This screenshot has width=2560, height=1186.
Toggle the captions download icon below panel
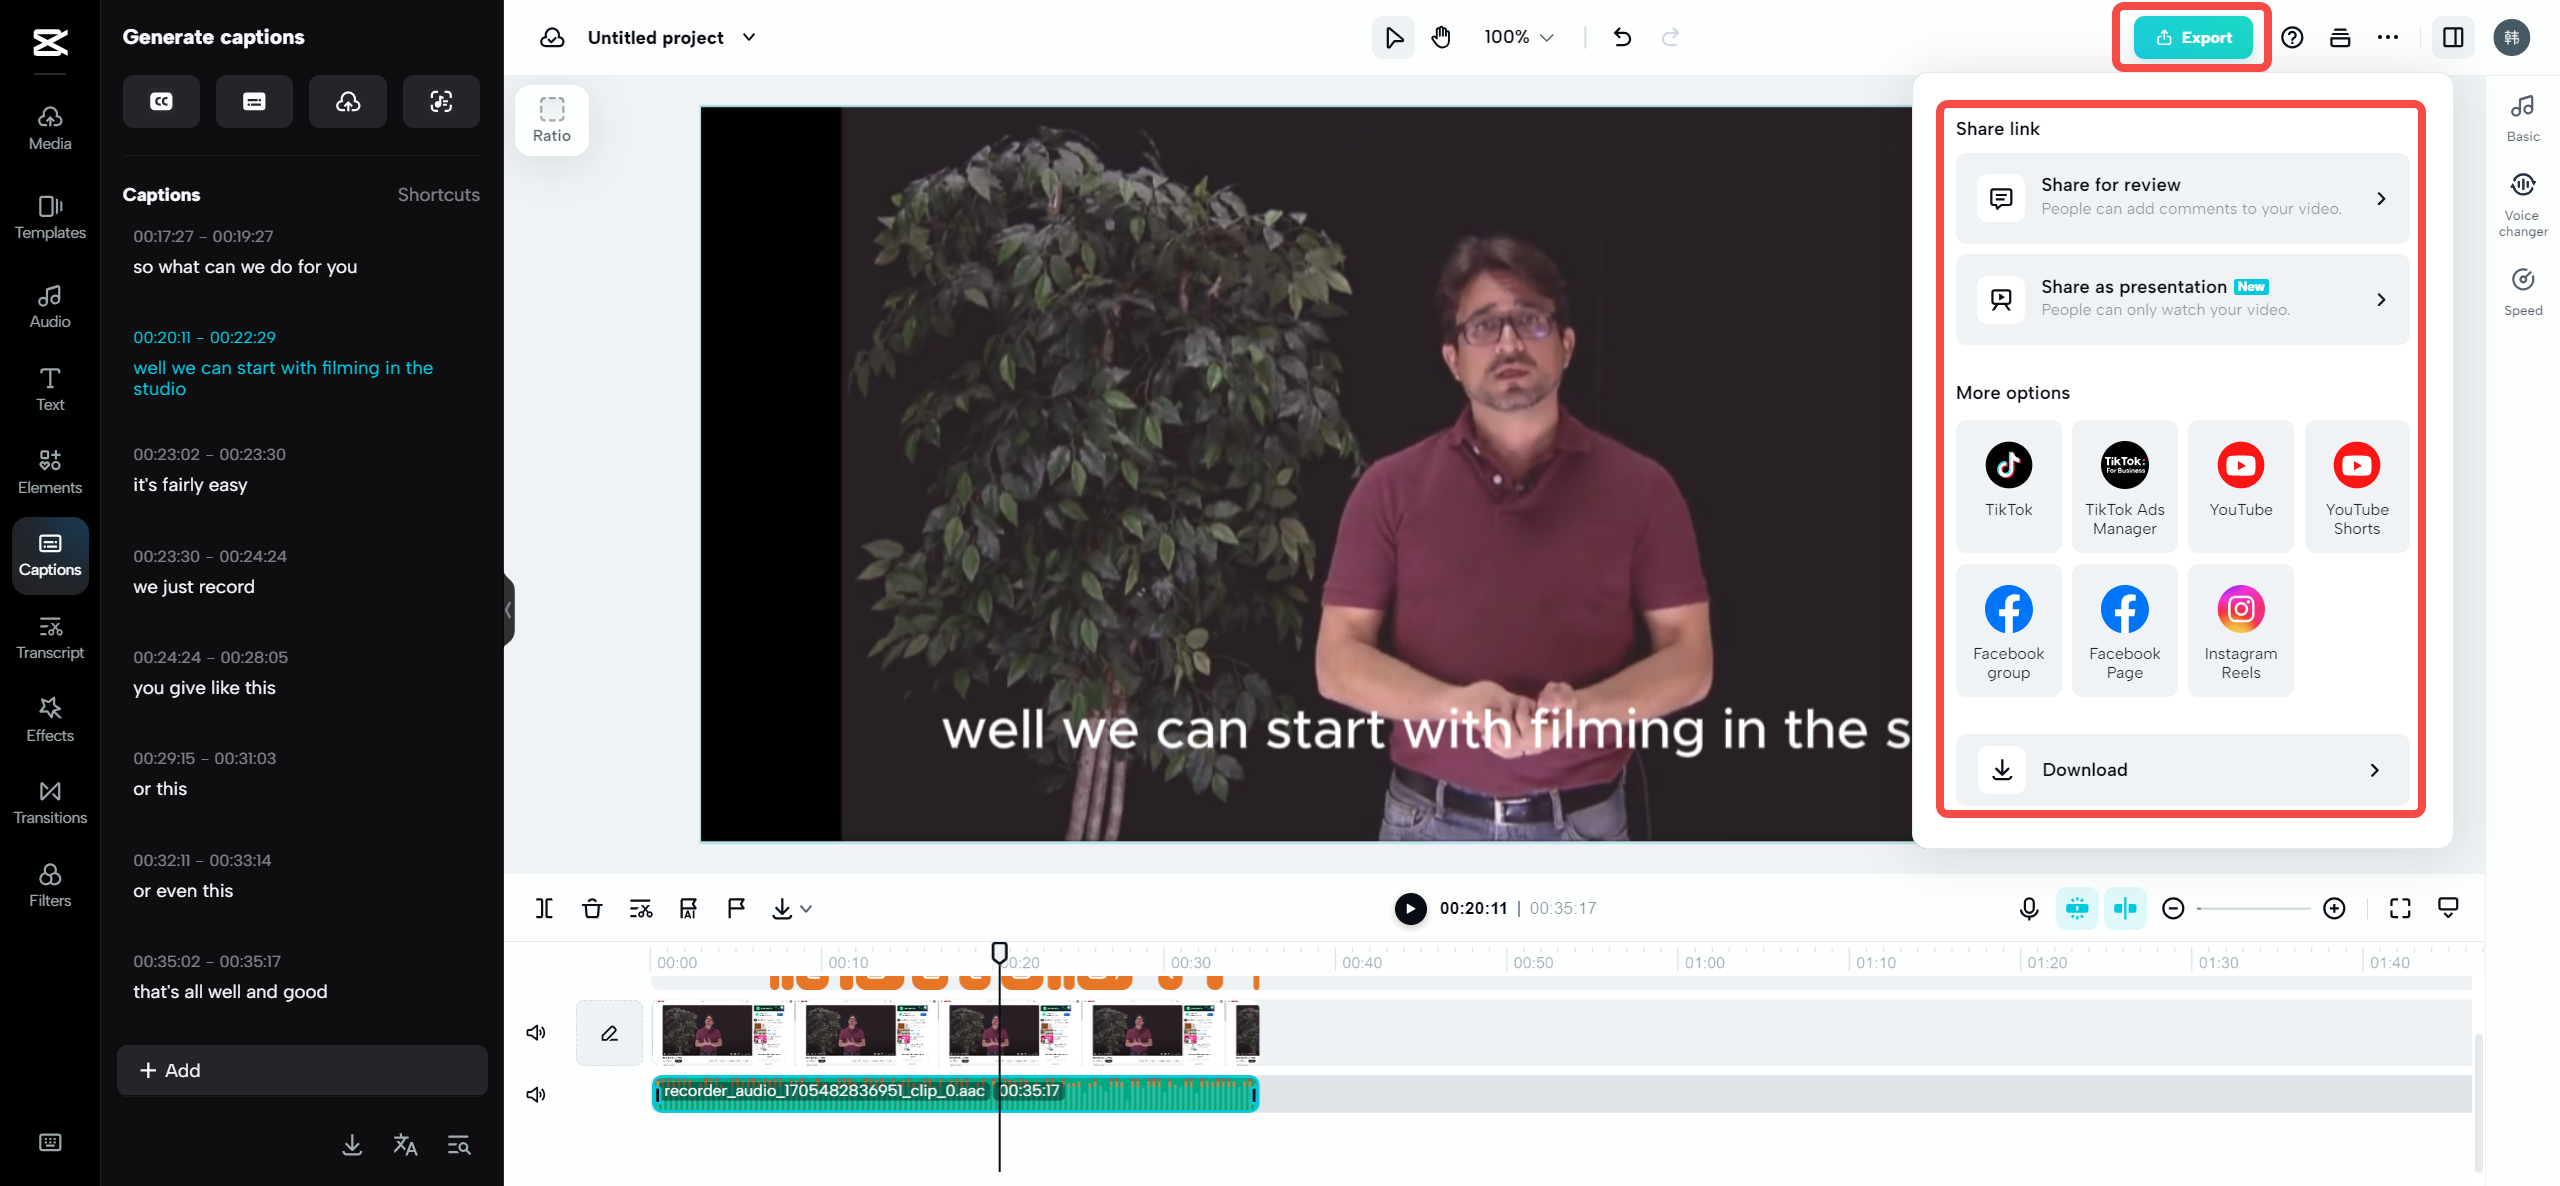(x=351, y=1145)
